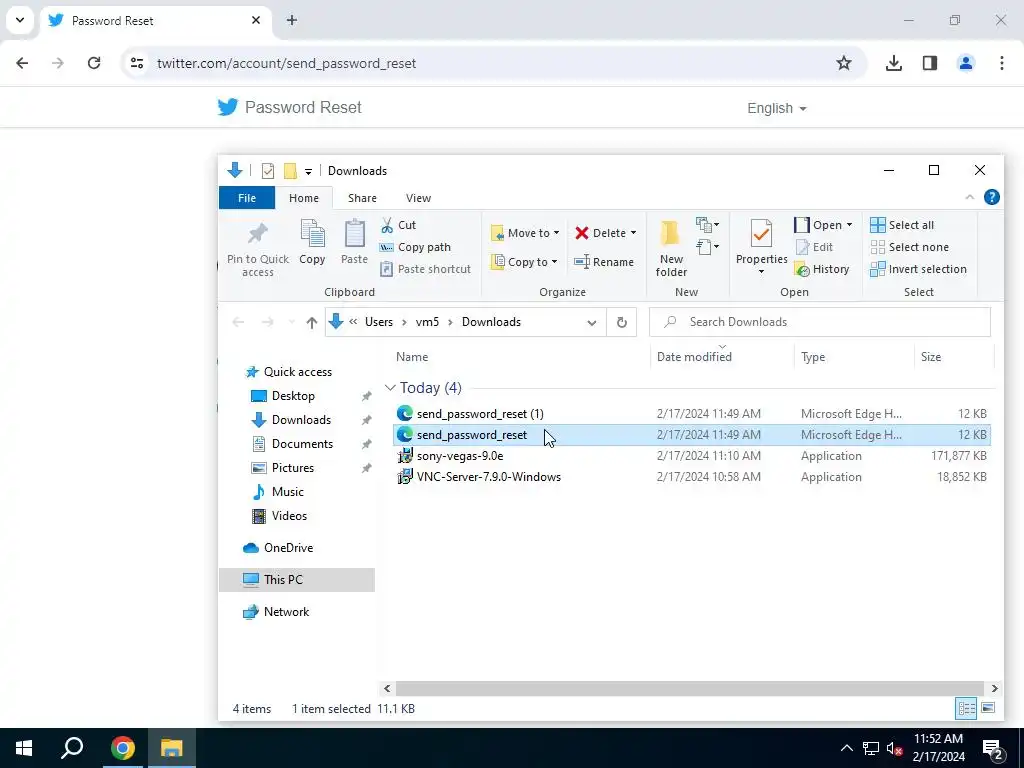Select the Home ribbon tab

click(x=304, y=198)
